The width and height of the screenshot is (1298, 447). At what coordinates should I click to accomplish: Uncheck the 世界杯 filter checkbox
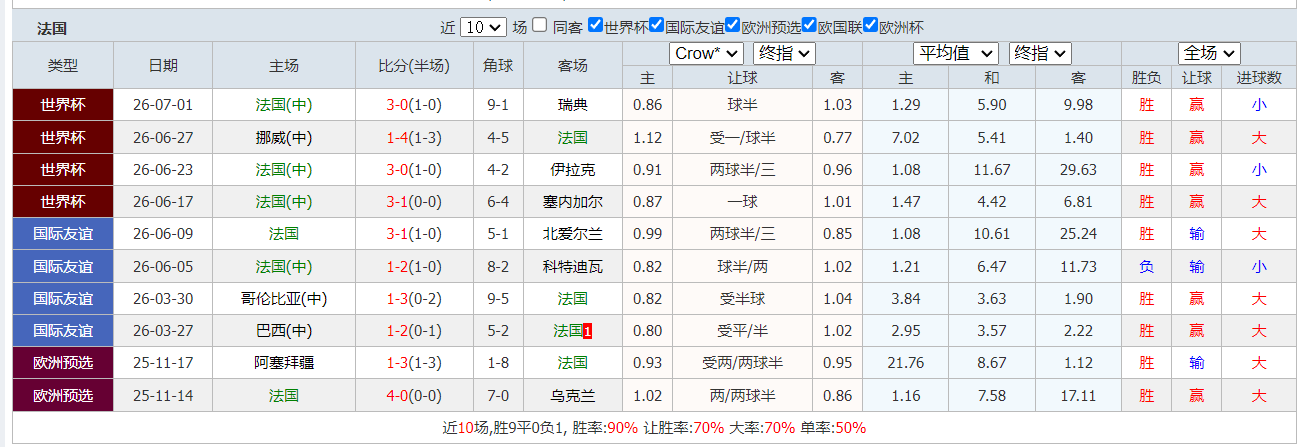click(x=595, y=26)
